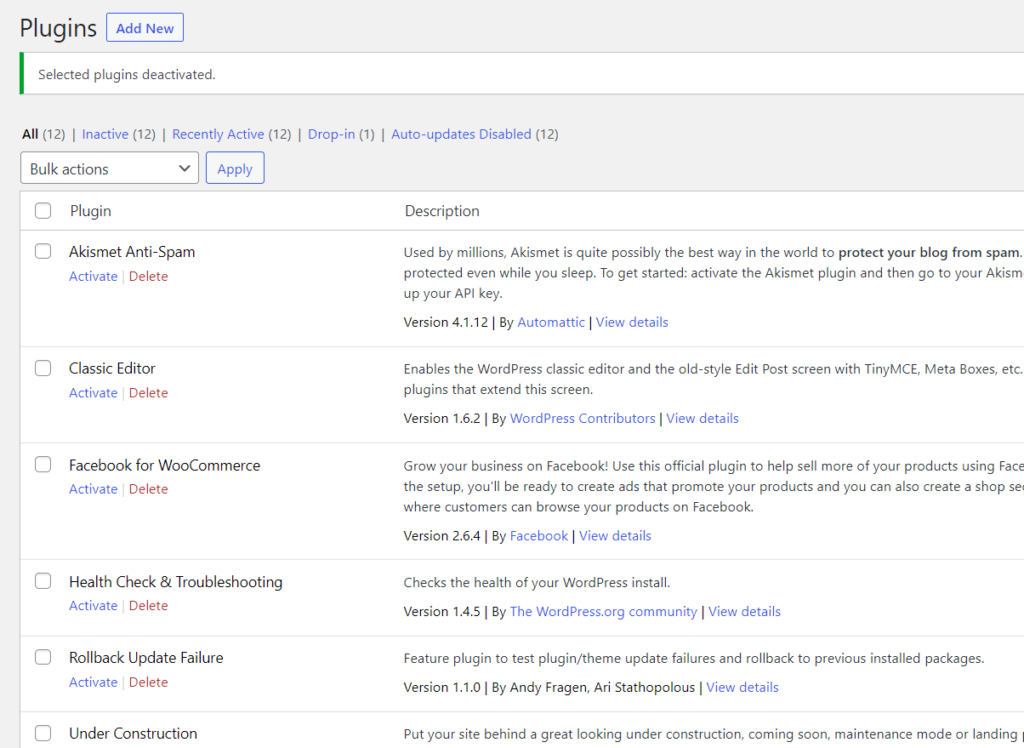
Task: Click the 'Selected plugins deactivated.' notice
Action: click(x=127, y=74)
